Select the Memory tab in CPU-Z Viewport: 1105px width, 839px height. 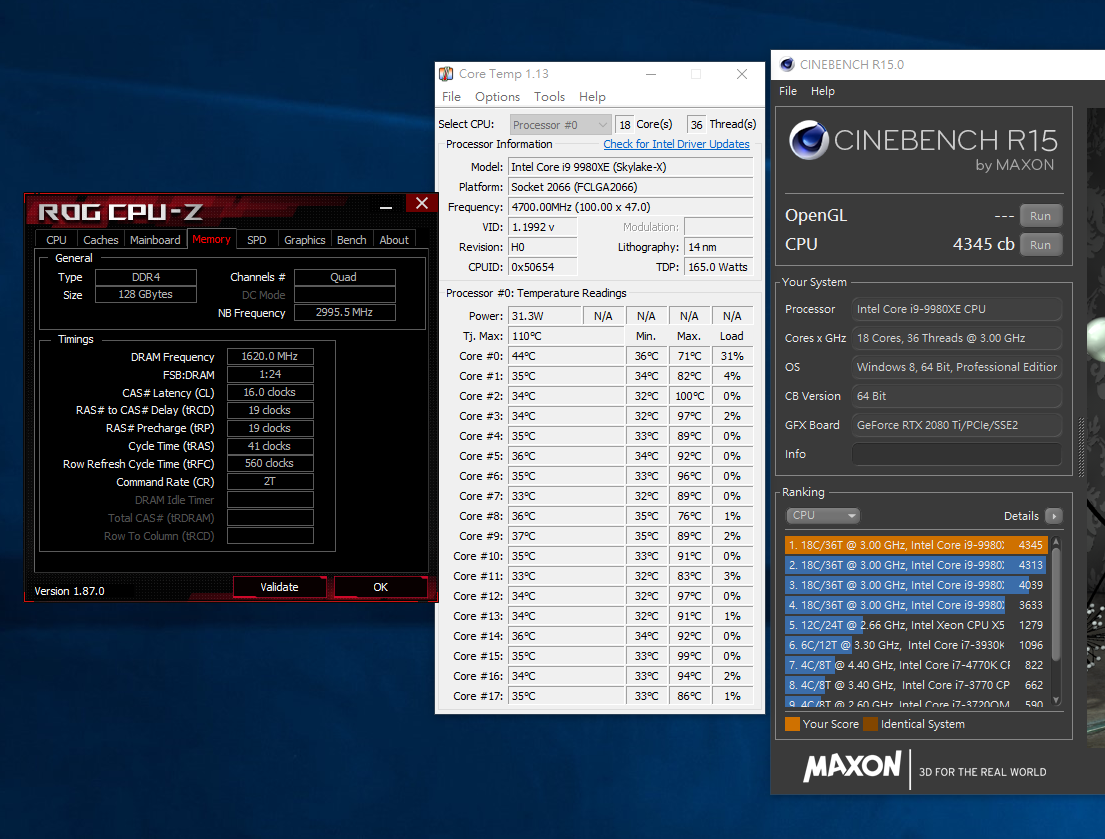tap(211, 239)
